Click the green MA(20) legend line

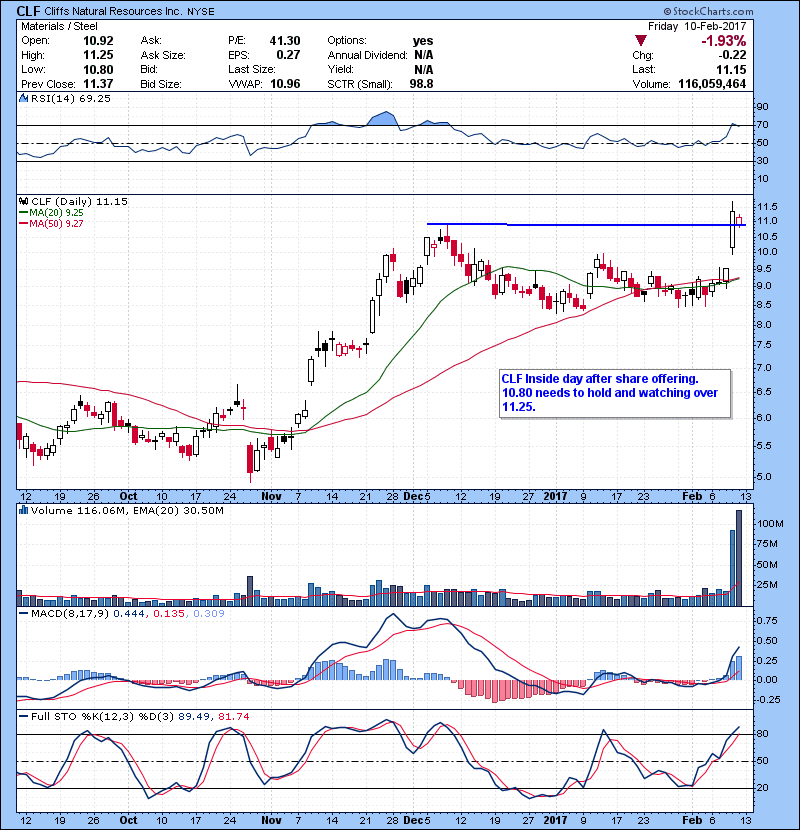point(23,212)
